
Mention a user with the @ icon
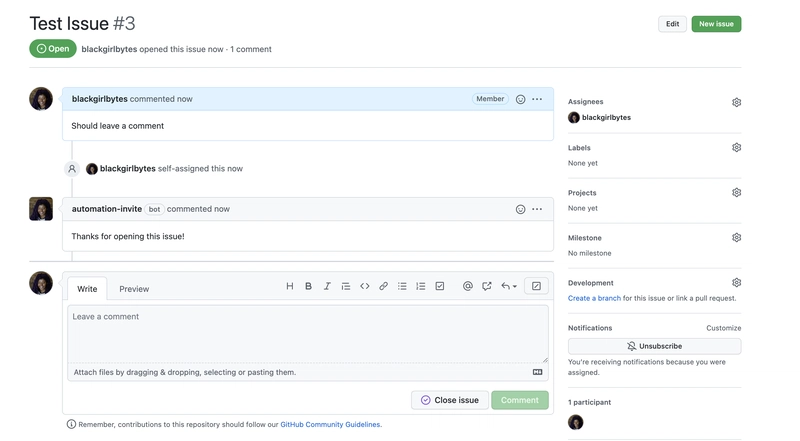467,287
